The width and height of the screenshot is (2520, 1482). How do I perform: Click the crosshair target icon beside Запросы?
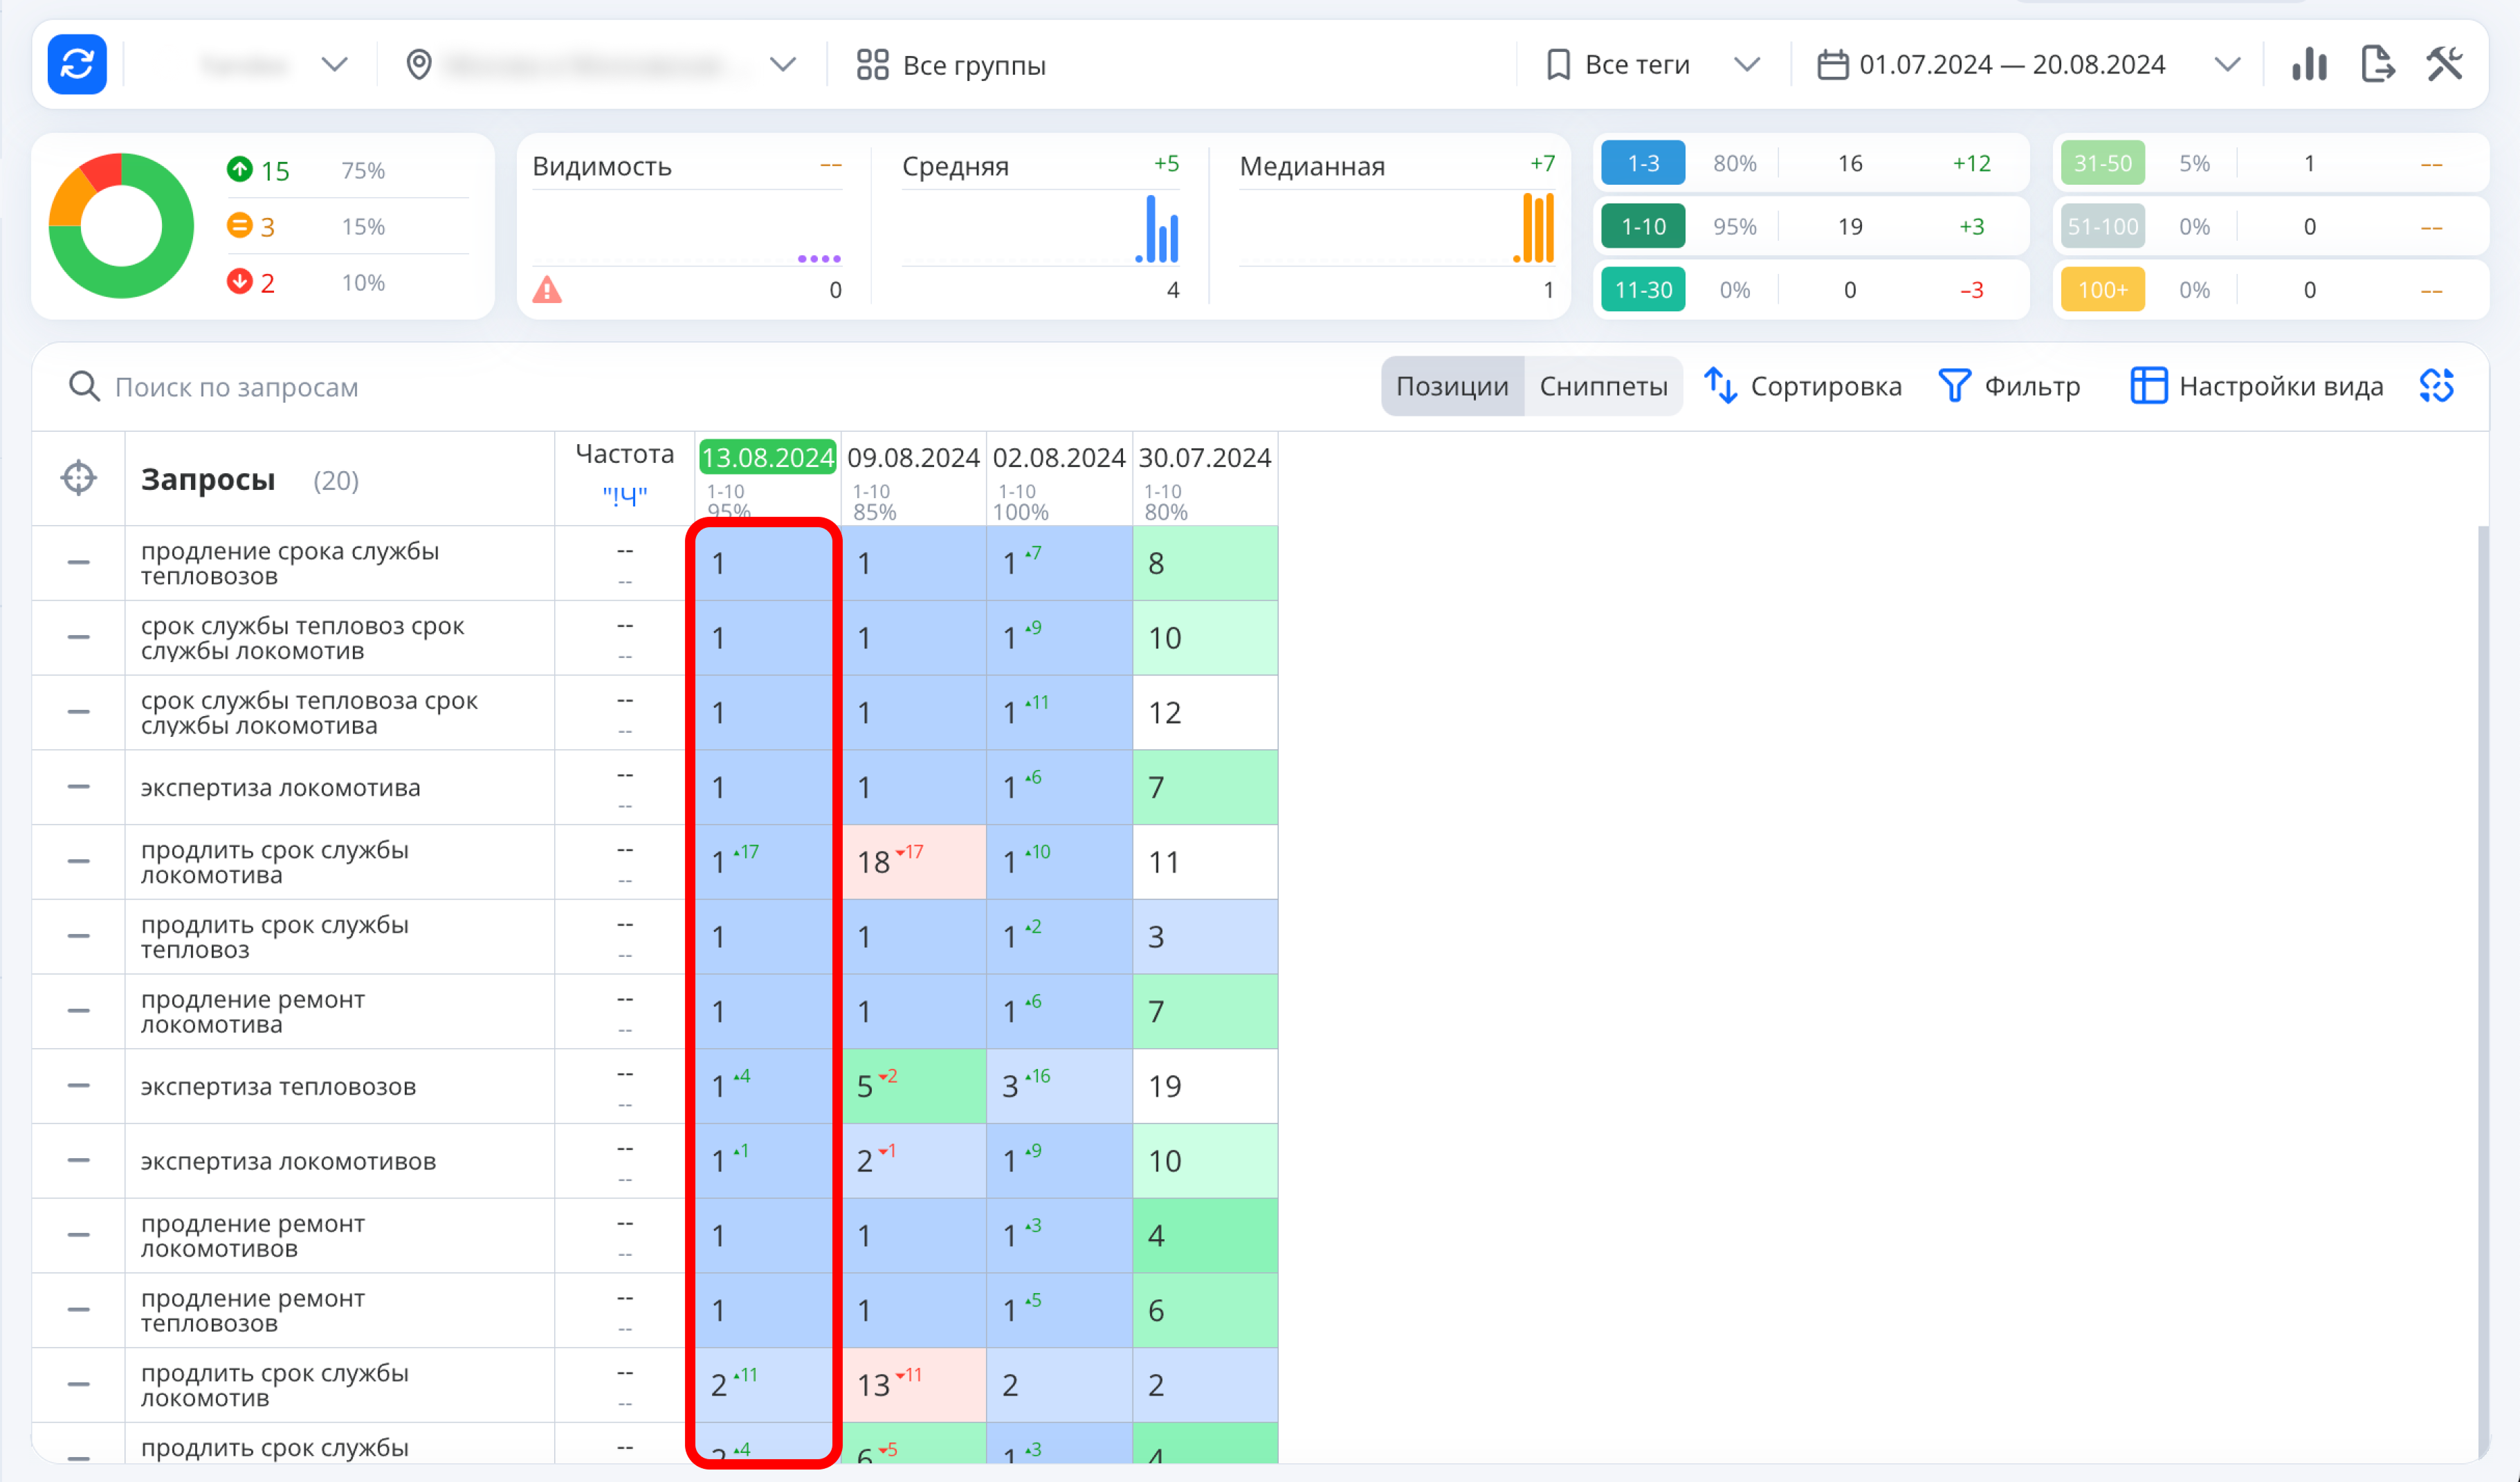click(78, 478)
